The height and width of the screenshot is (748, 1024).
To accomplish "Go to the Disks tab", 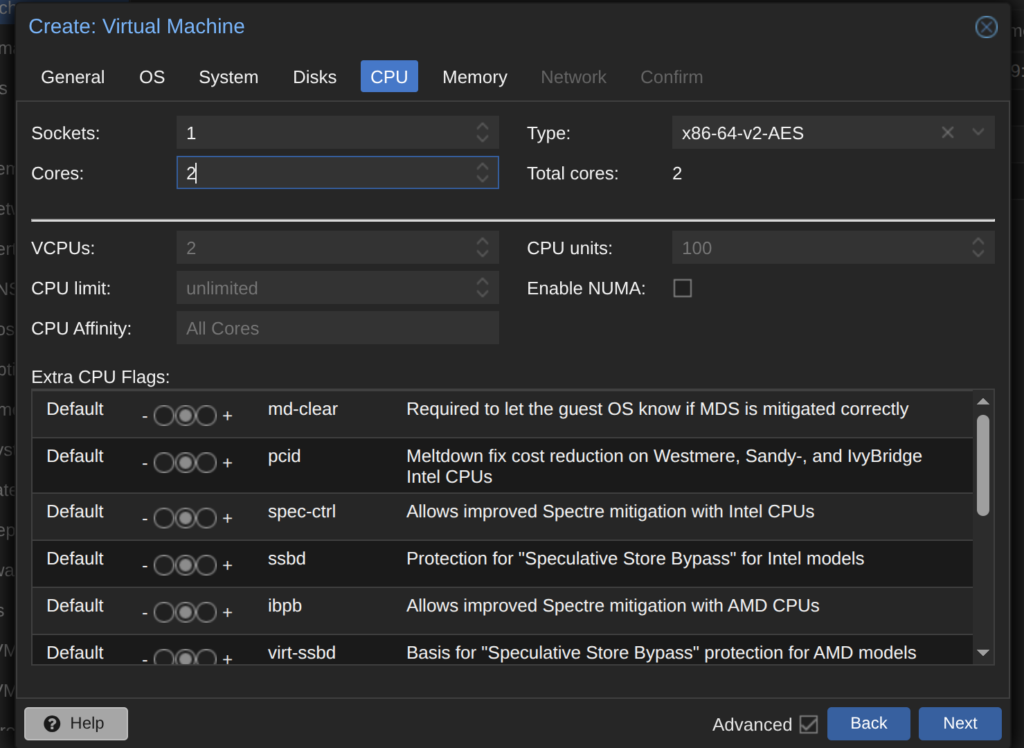I will (x=314, y=77).
